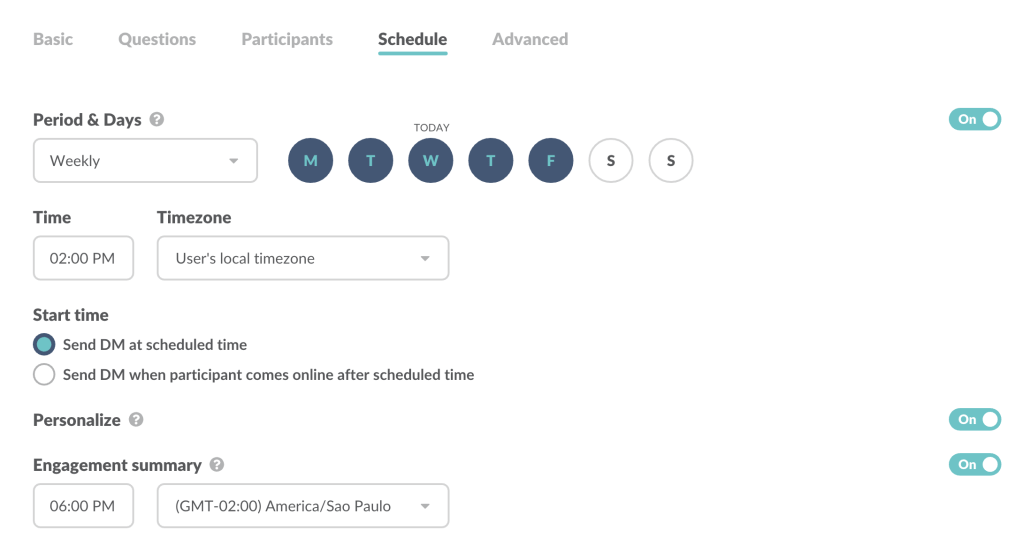
Task: Click help icon beside Engagement summary
Action: coord(217,465)
